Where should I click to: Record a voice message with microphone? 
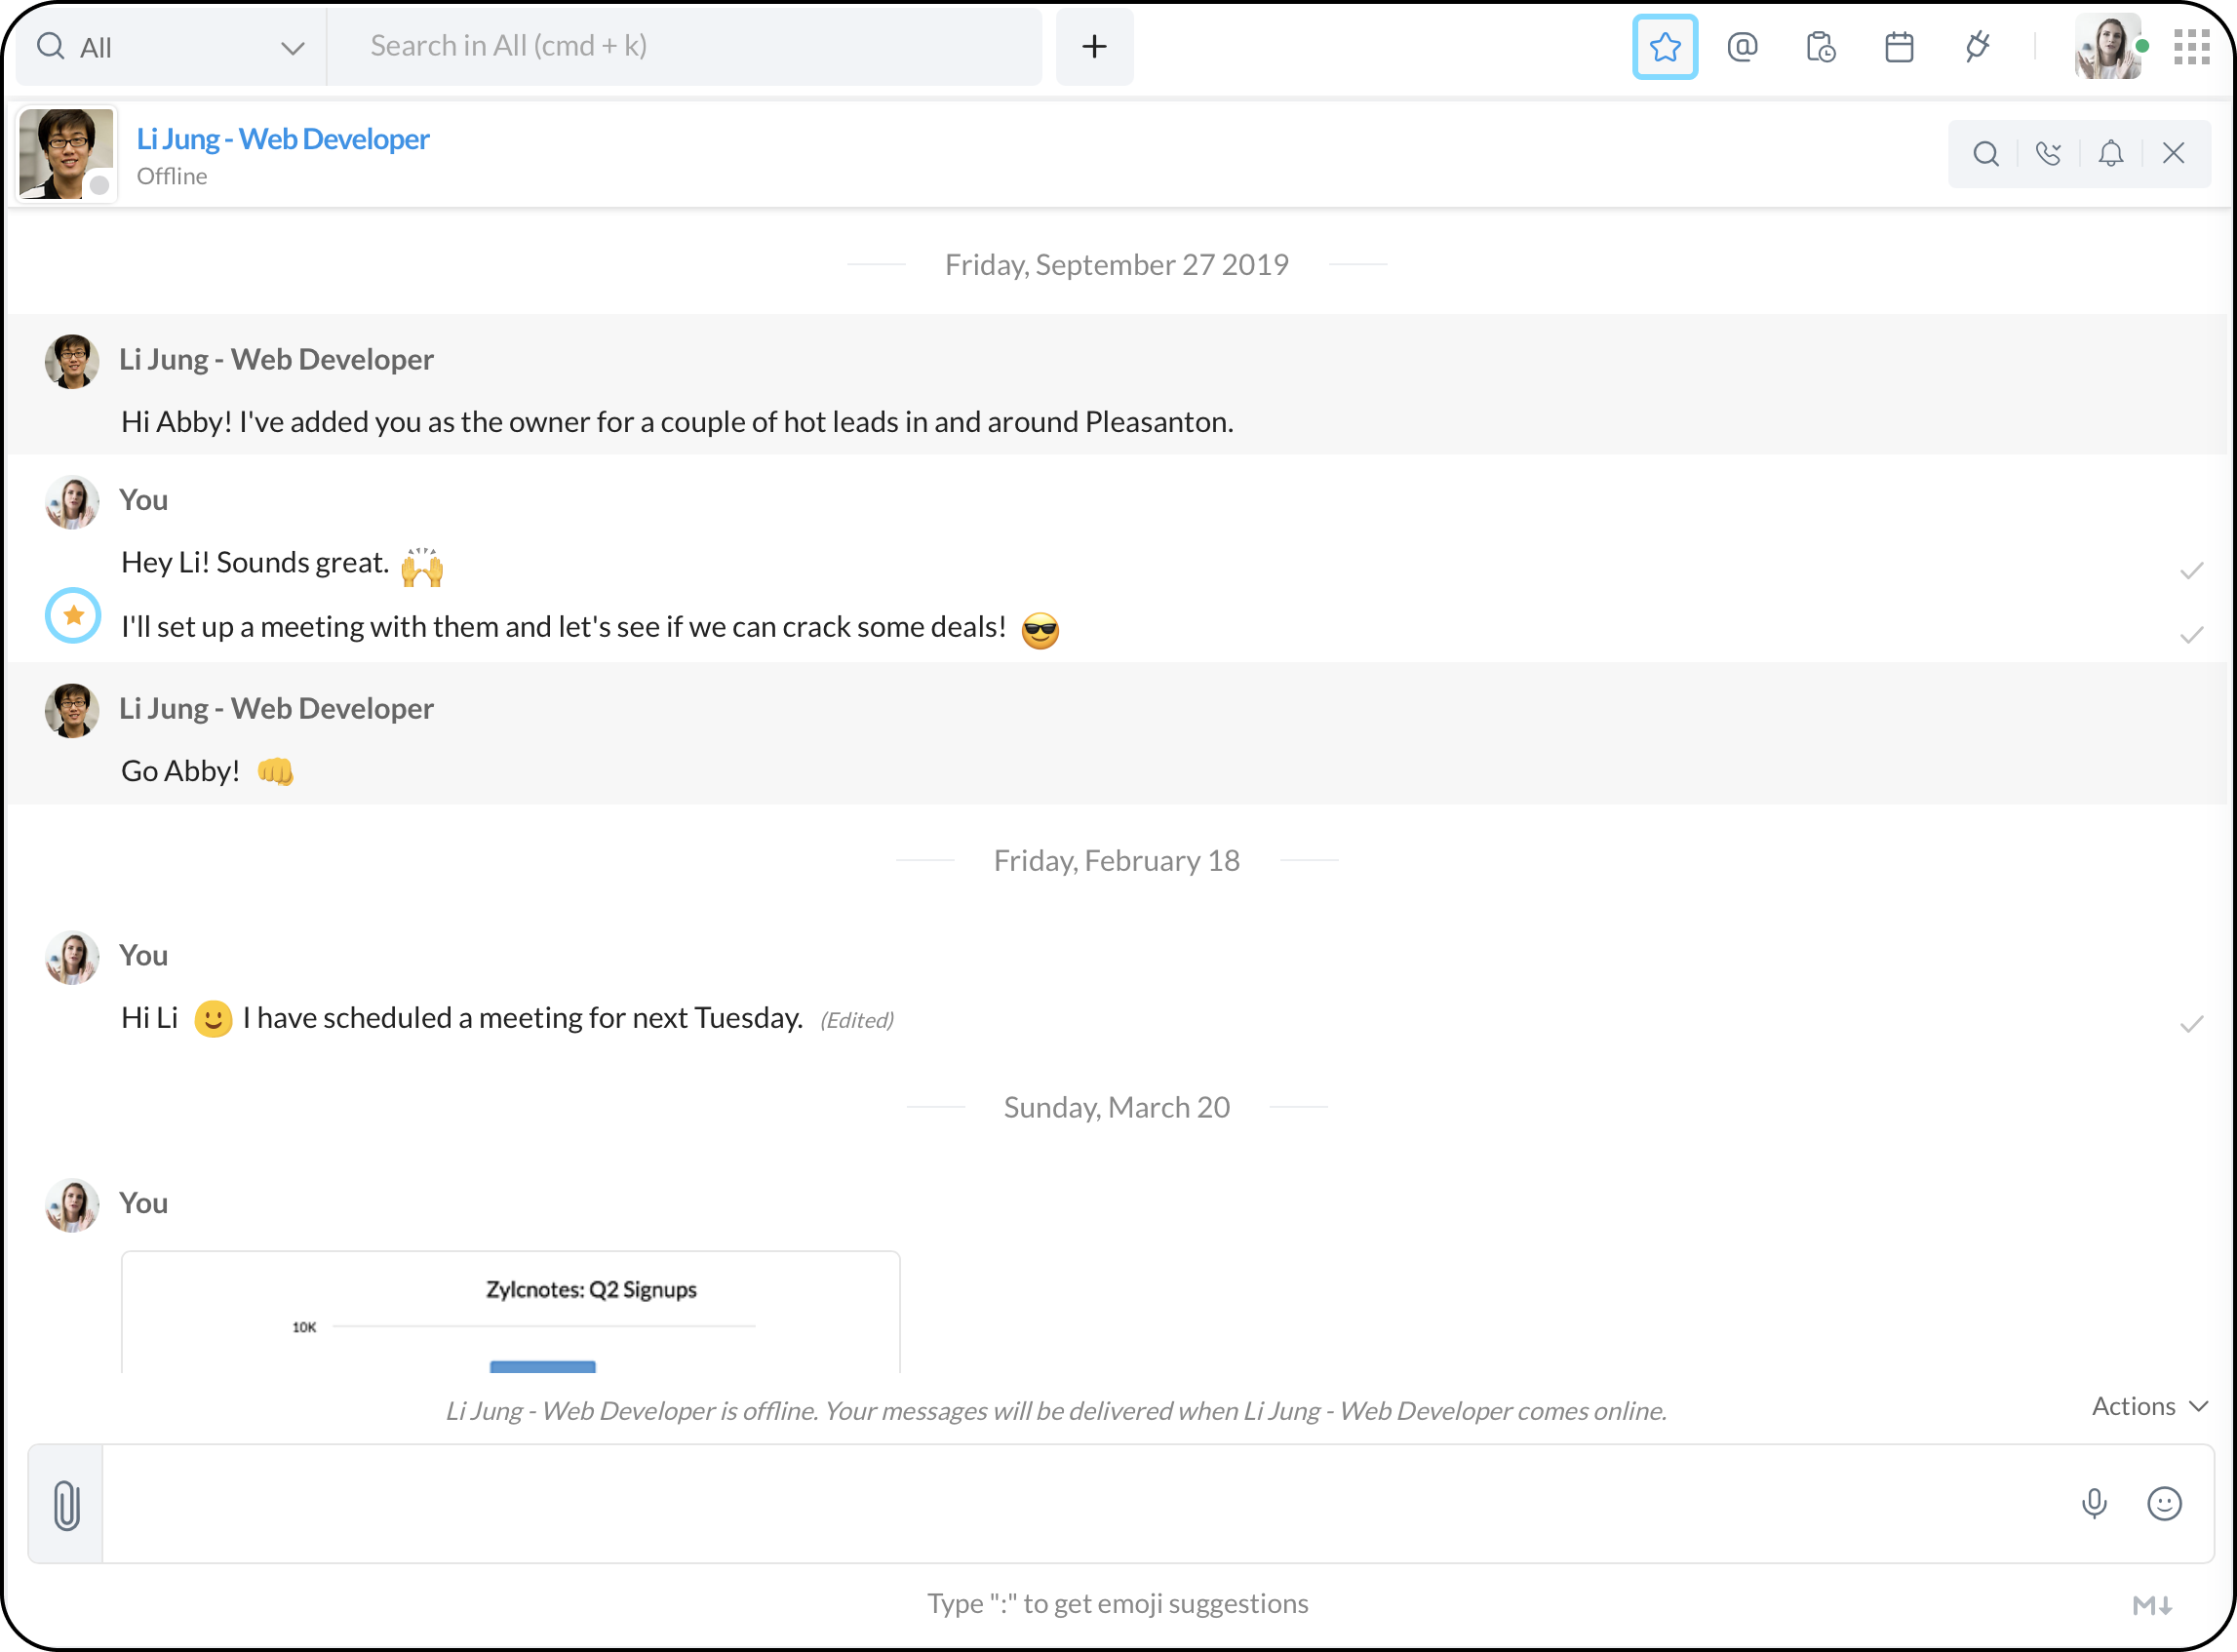pos(2093,1504)
